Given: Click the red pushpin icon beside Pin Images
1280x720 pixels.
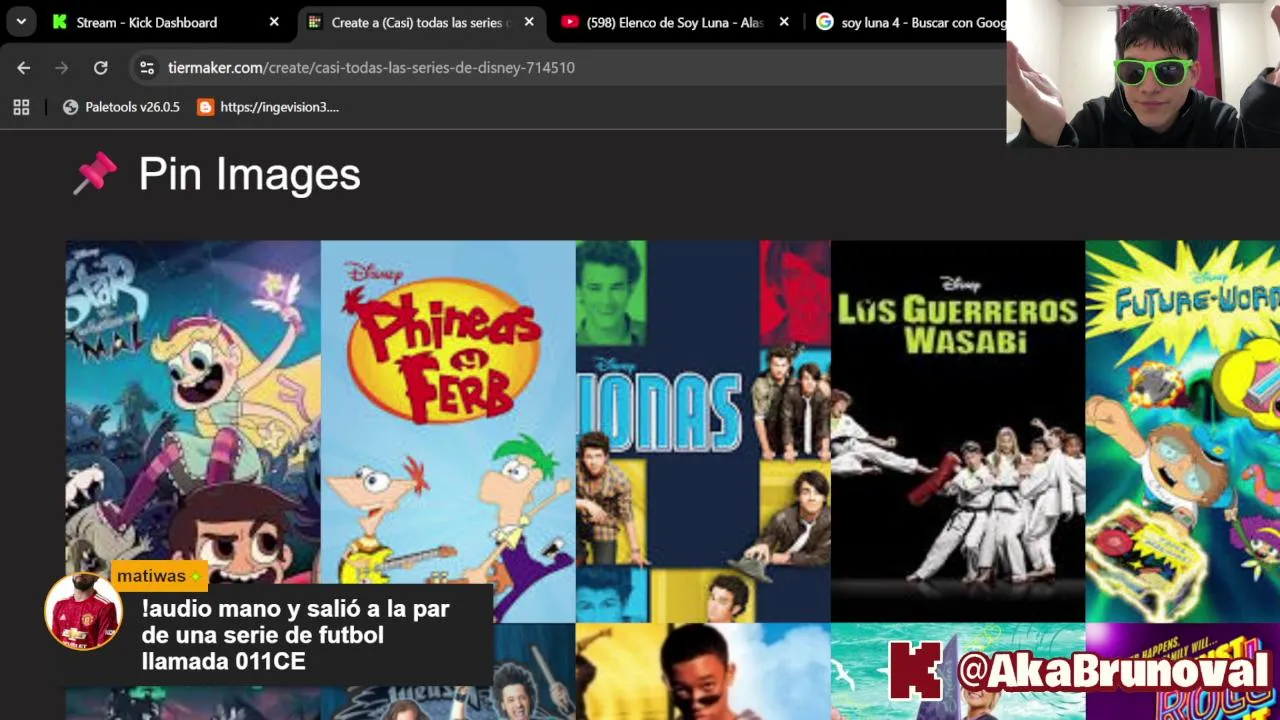Looking at the screenshot, I should [x=96, y=174].
